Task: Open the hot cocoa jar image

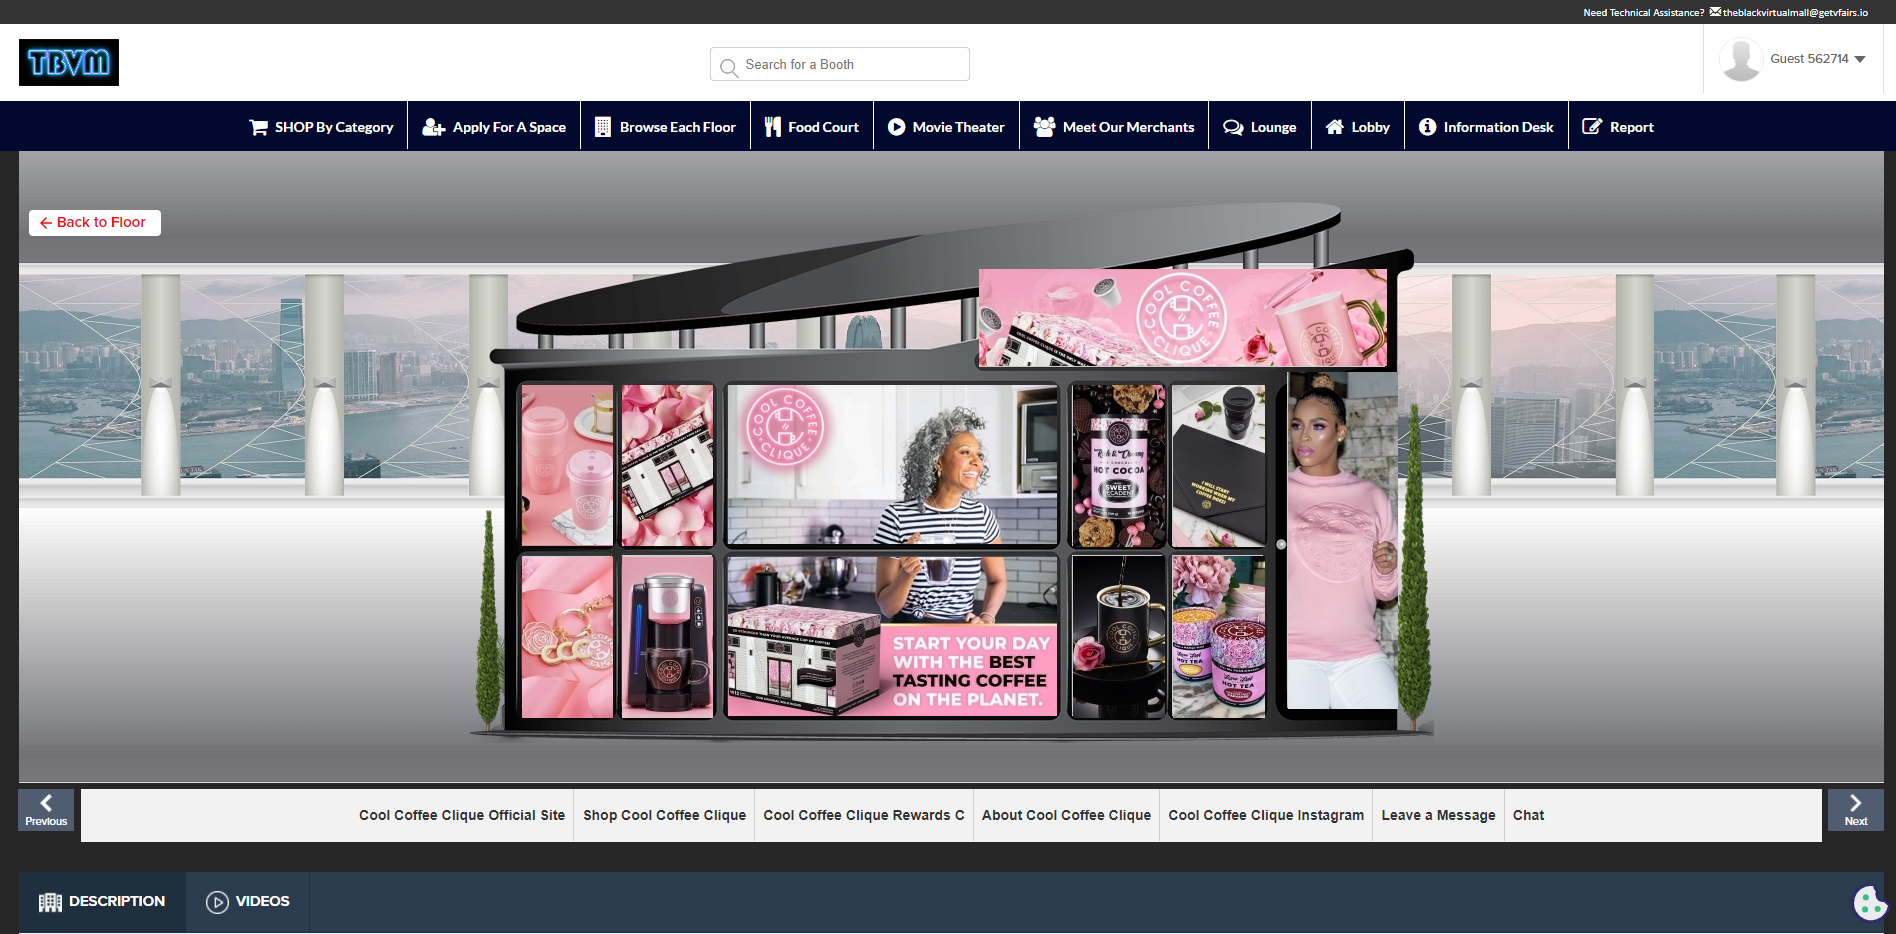Action: pos(1118,466)
